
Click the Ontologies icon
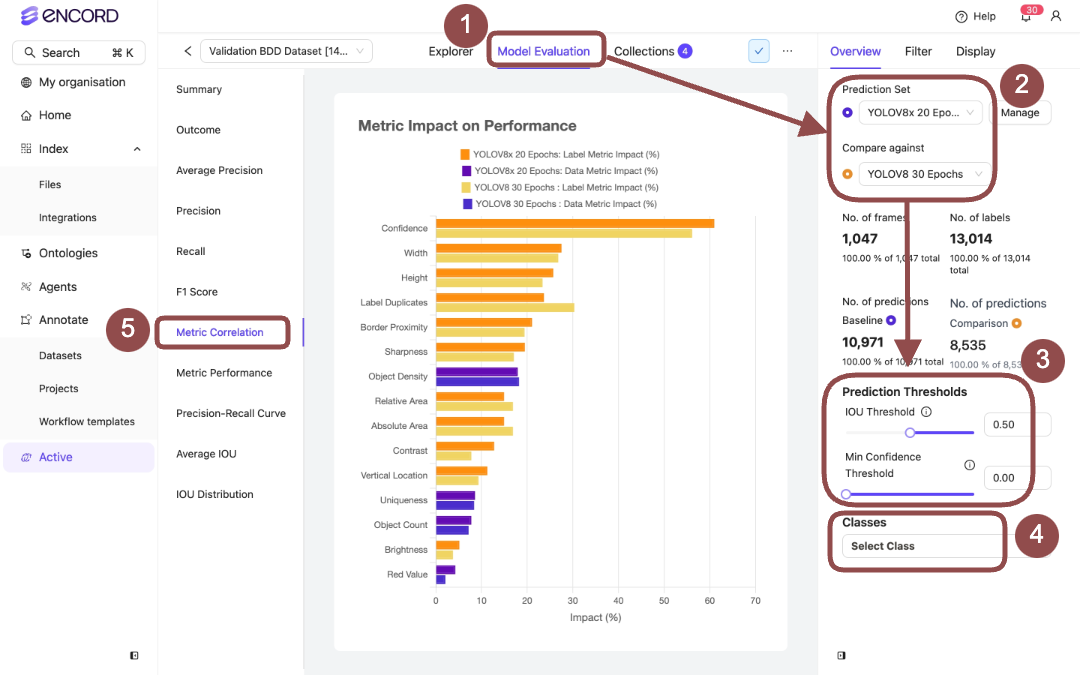26,253
